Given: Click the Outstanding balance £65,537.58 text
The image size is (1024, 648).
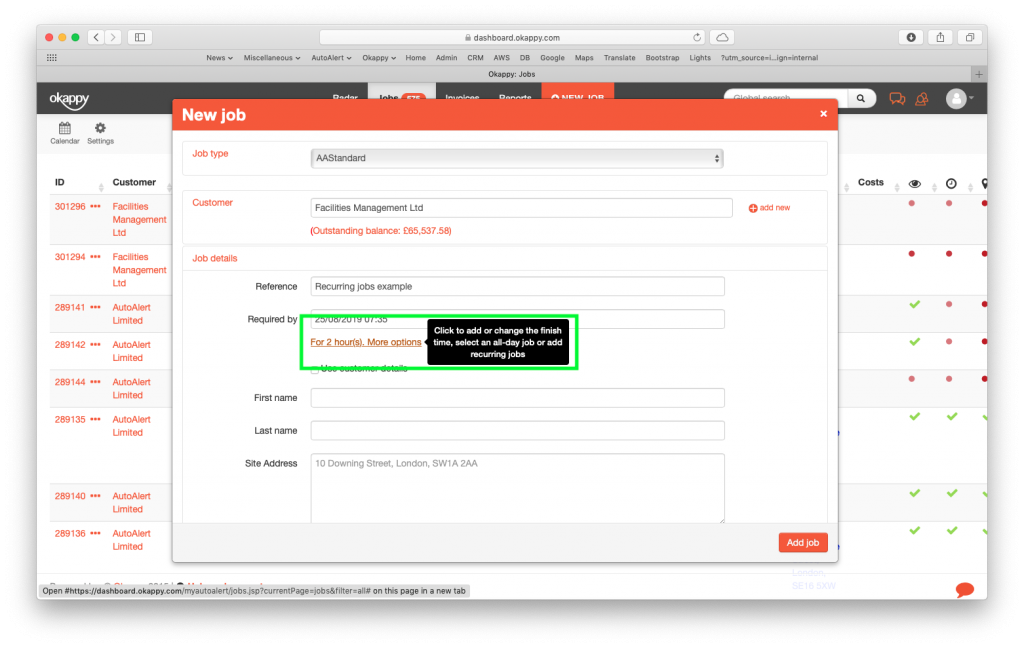Looking at the screenshot, I should pos(381,231).
